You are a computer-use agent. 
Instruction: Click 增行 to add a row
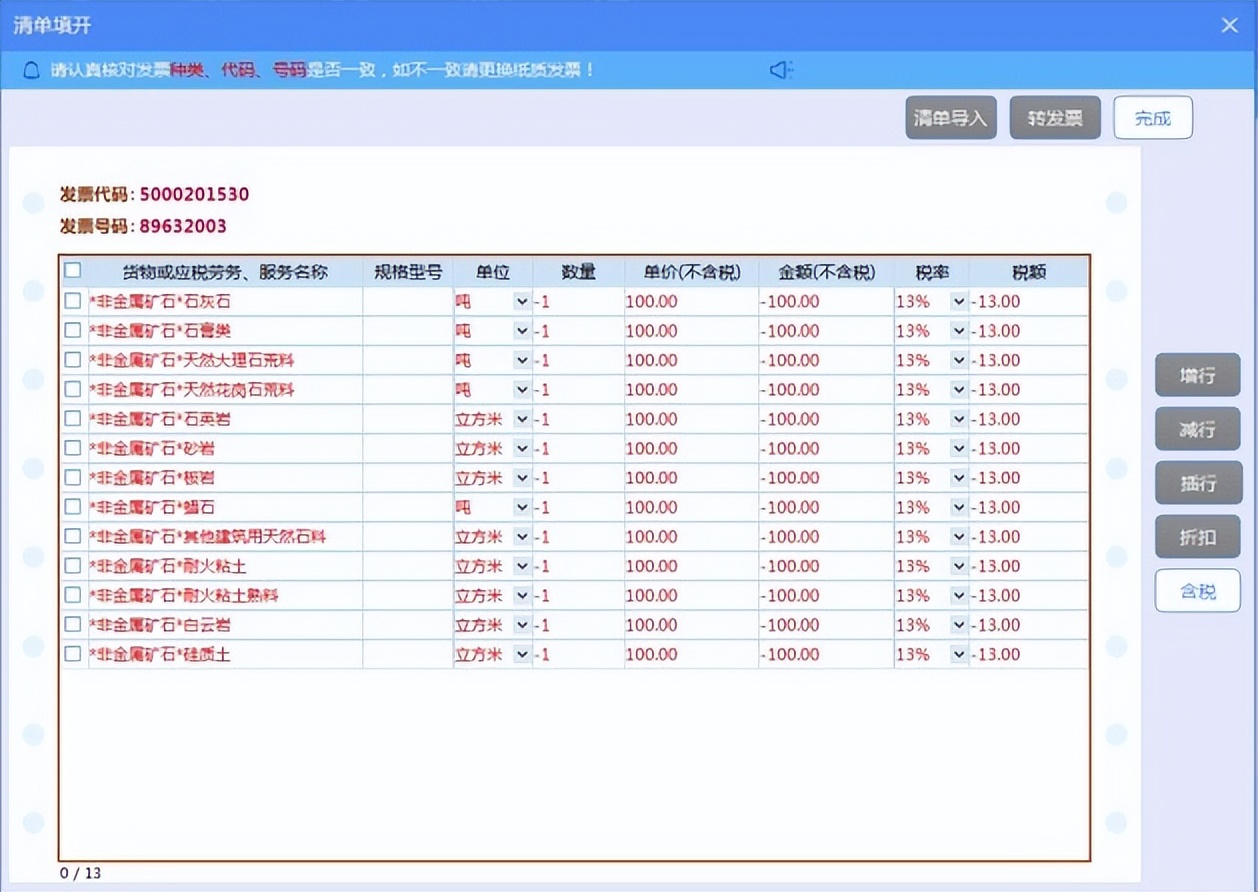(1197, 375)
